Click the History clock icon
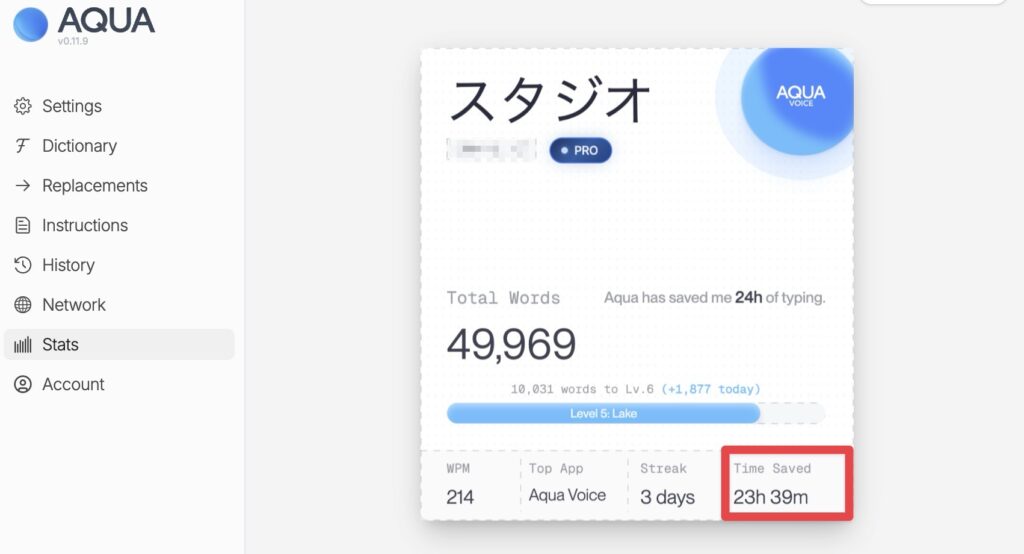Screen dimensions: 1024x554 [x=23, y=265]
